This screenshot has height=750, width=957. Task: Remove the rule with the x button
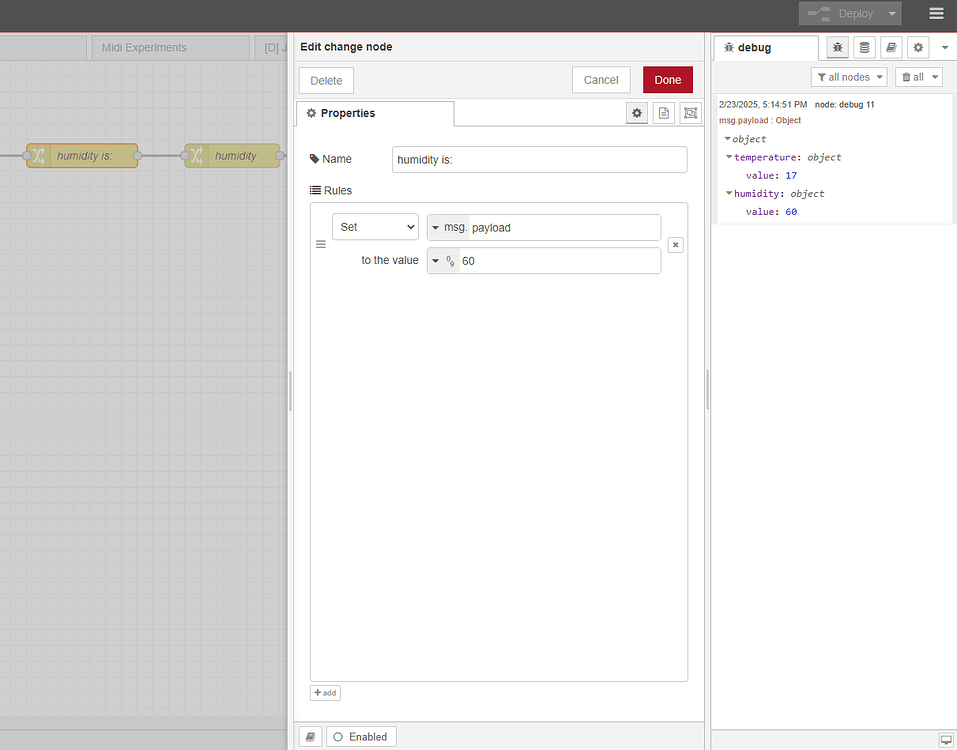pyautogui.click(x=675, y=245)
